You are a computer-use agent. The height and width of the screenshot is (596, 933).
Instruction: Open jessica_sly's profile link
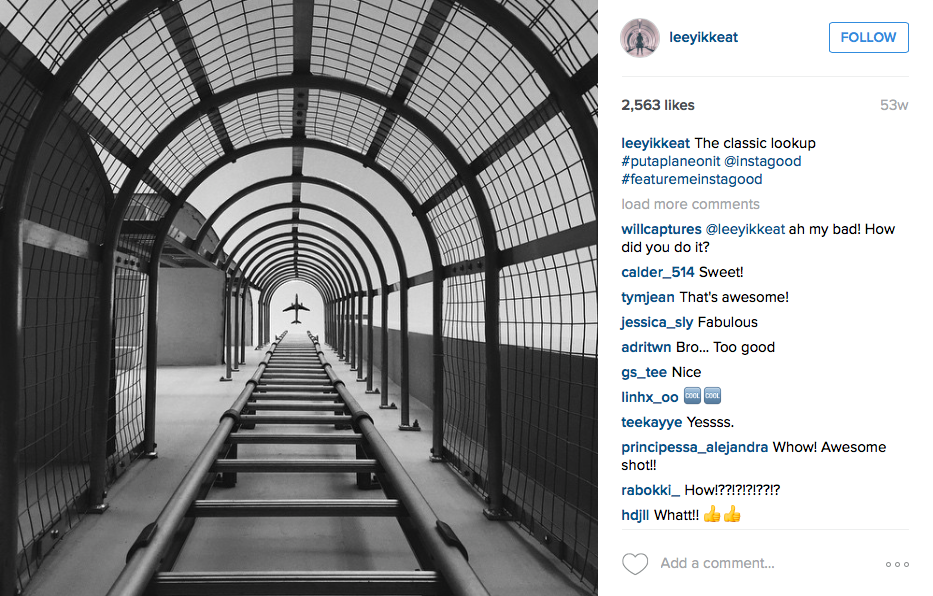coord(657,322)
